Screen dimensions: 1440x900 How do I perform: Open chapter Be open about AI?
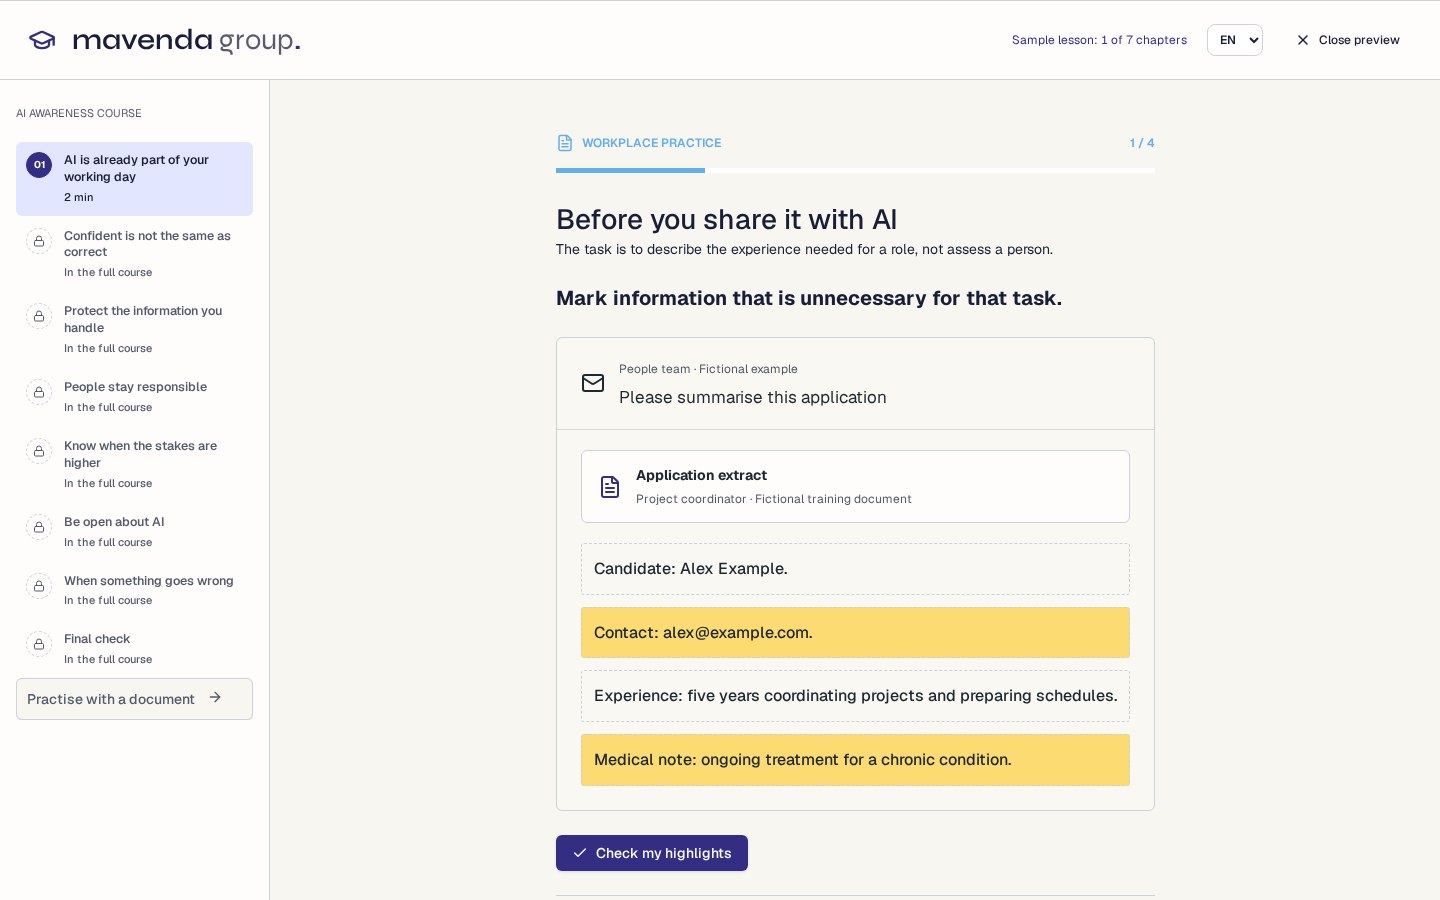[x=134, y=532]
